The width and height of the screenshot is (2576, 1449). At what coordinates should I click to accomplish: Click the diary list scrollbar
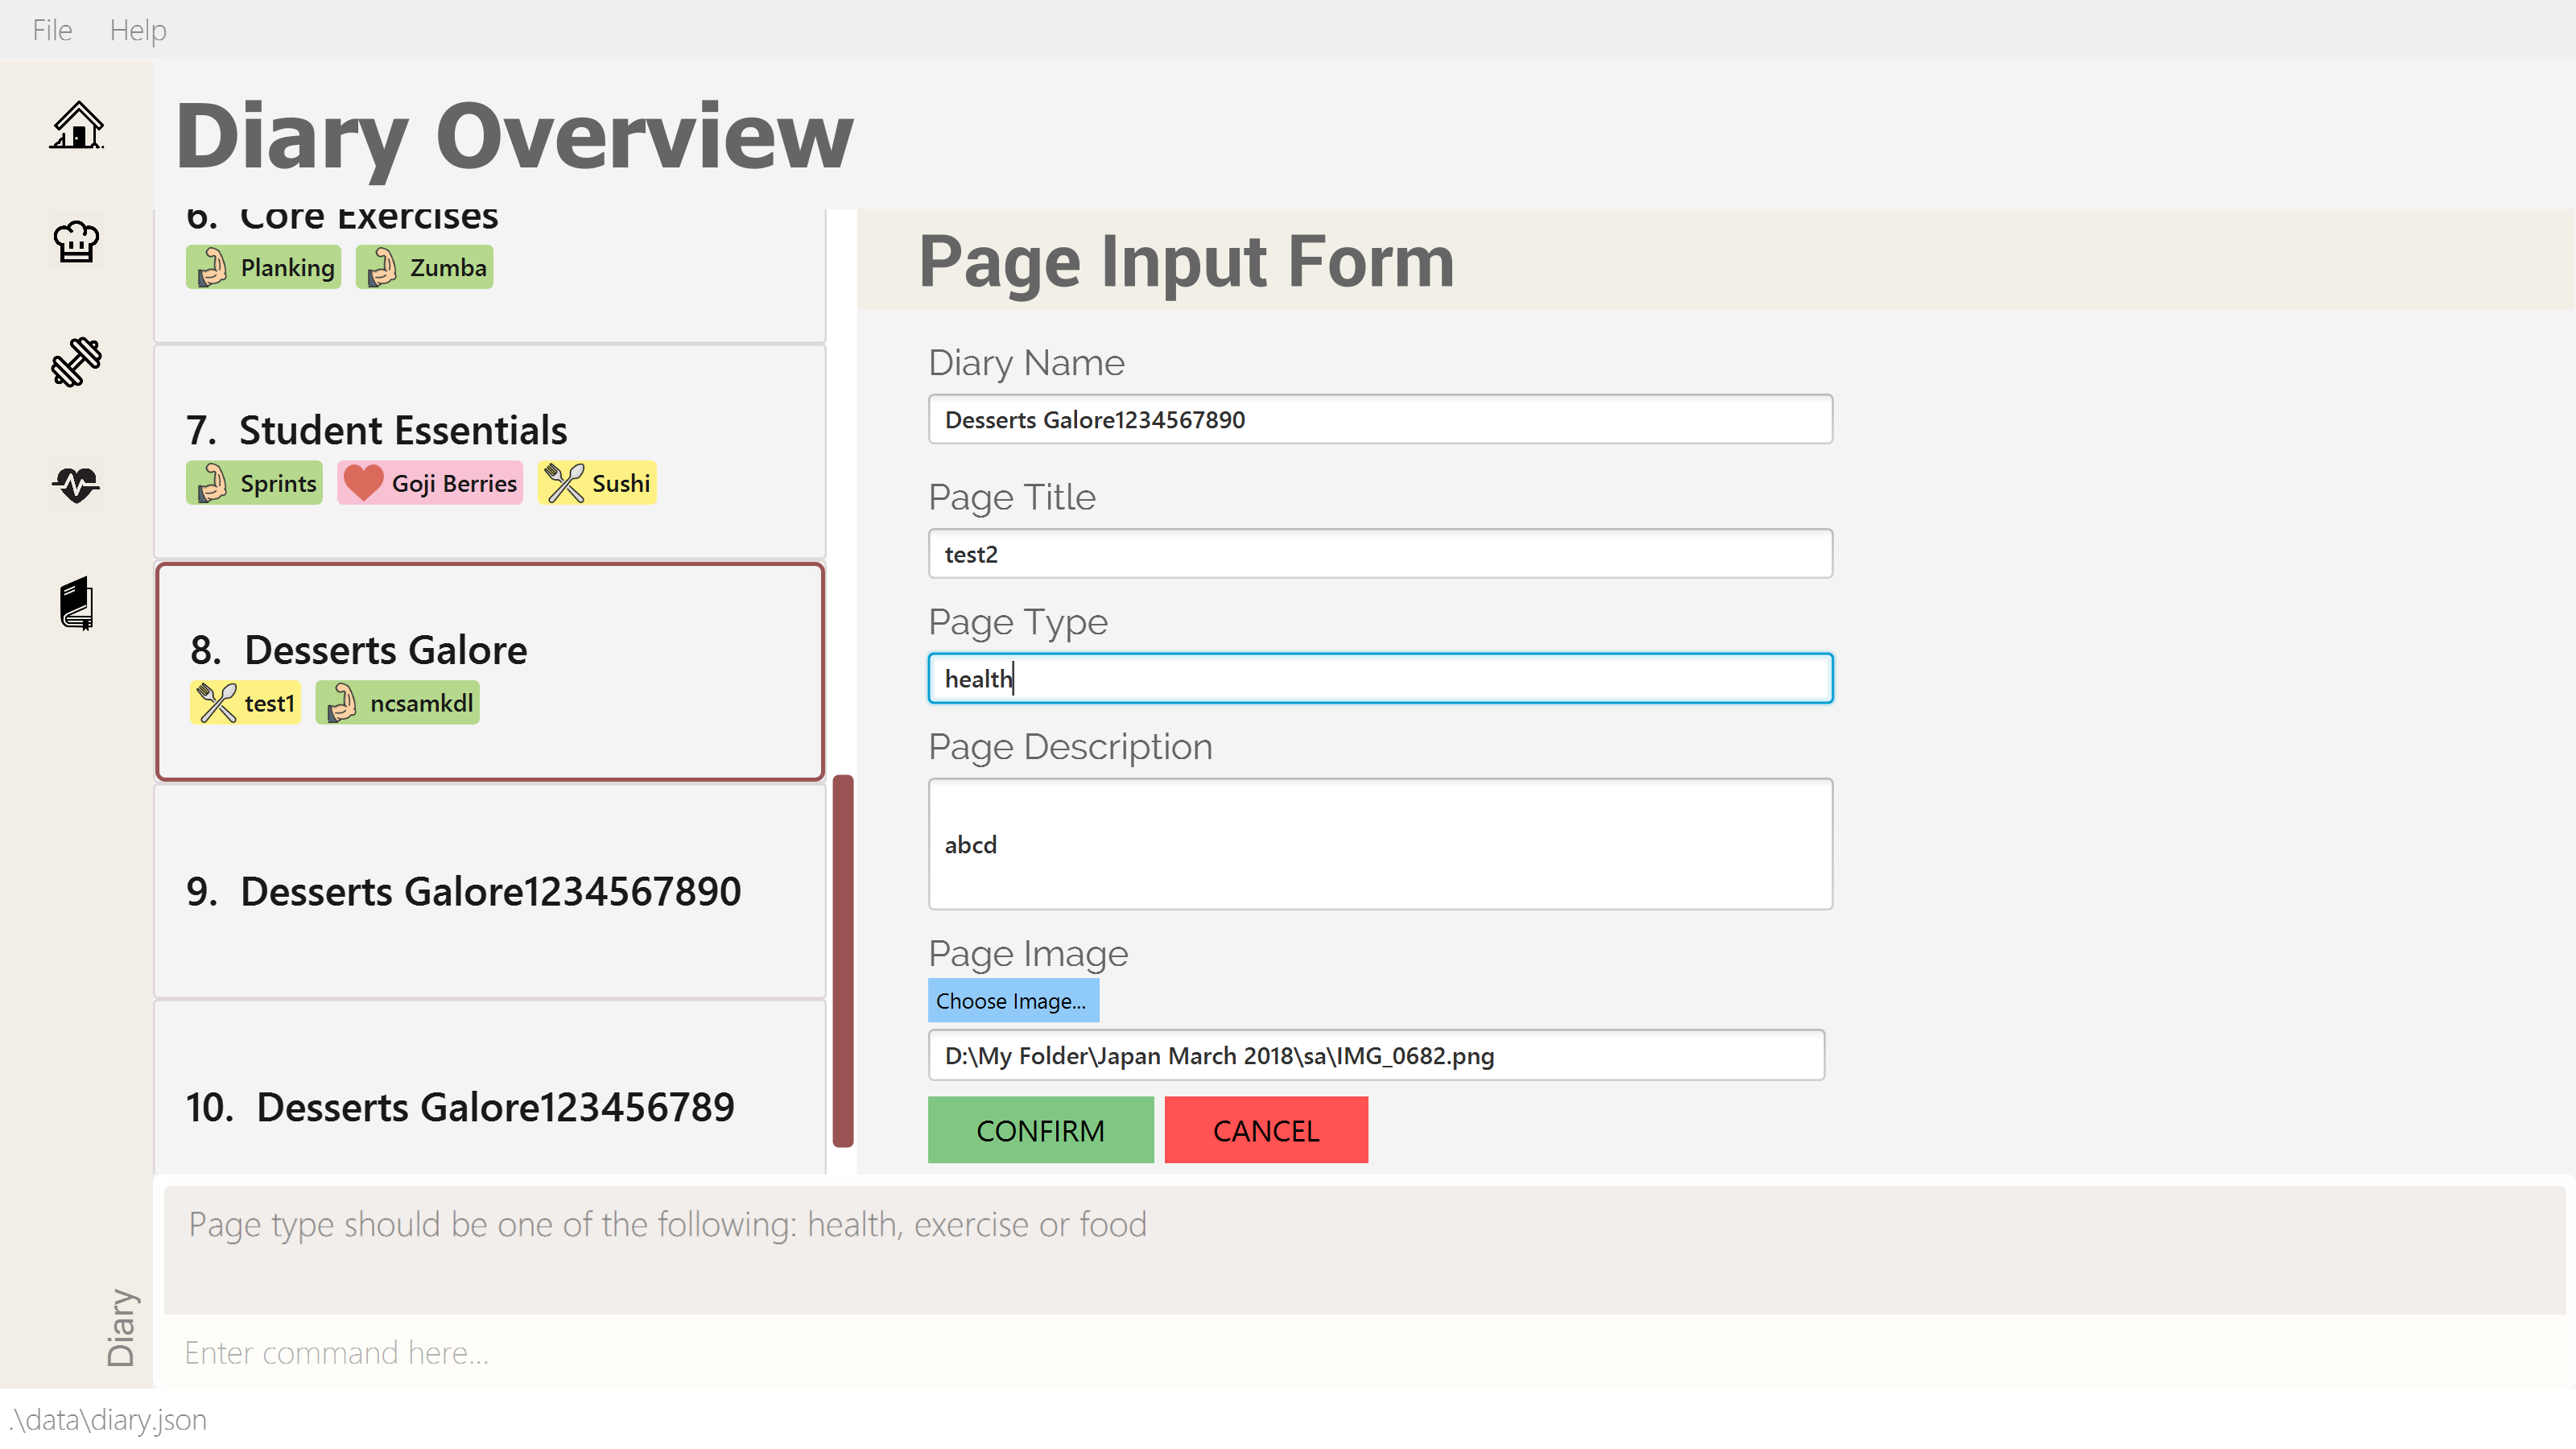843,960
